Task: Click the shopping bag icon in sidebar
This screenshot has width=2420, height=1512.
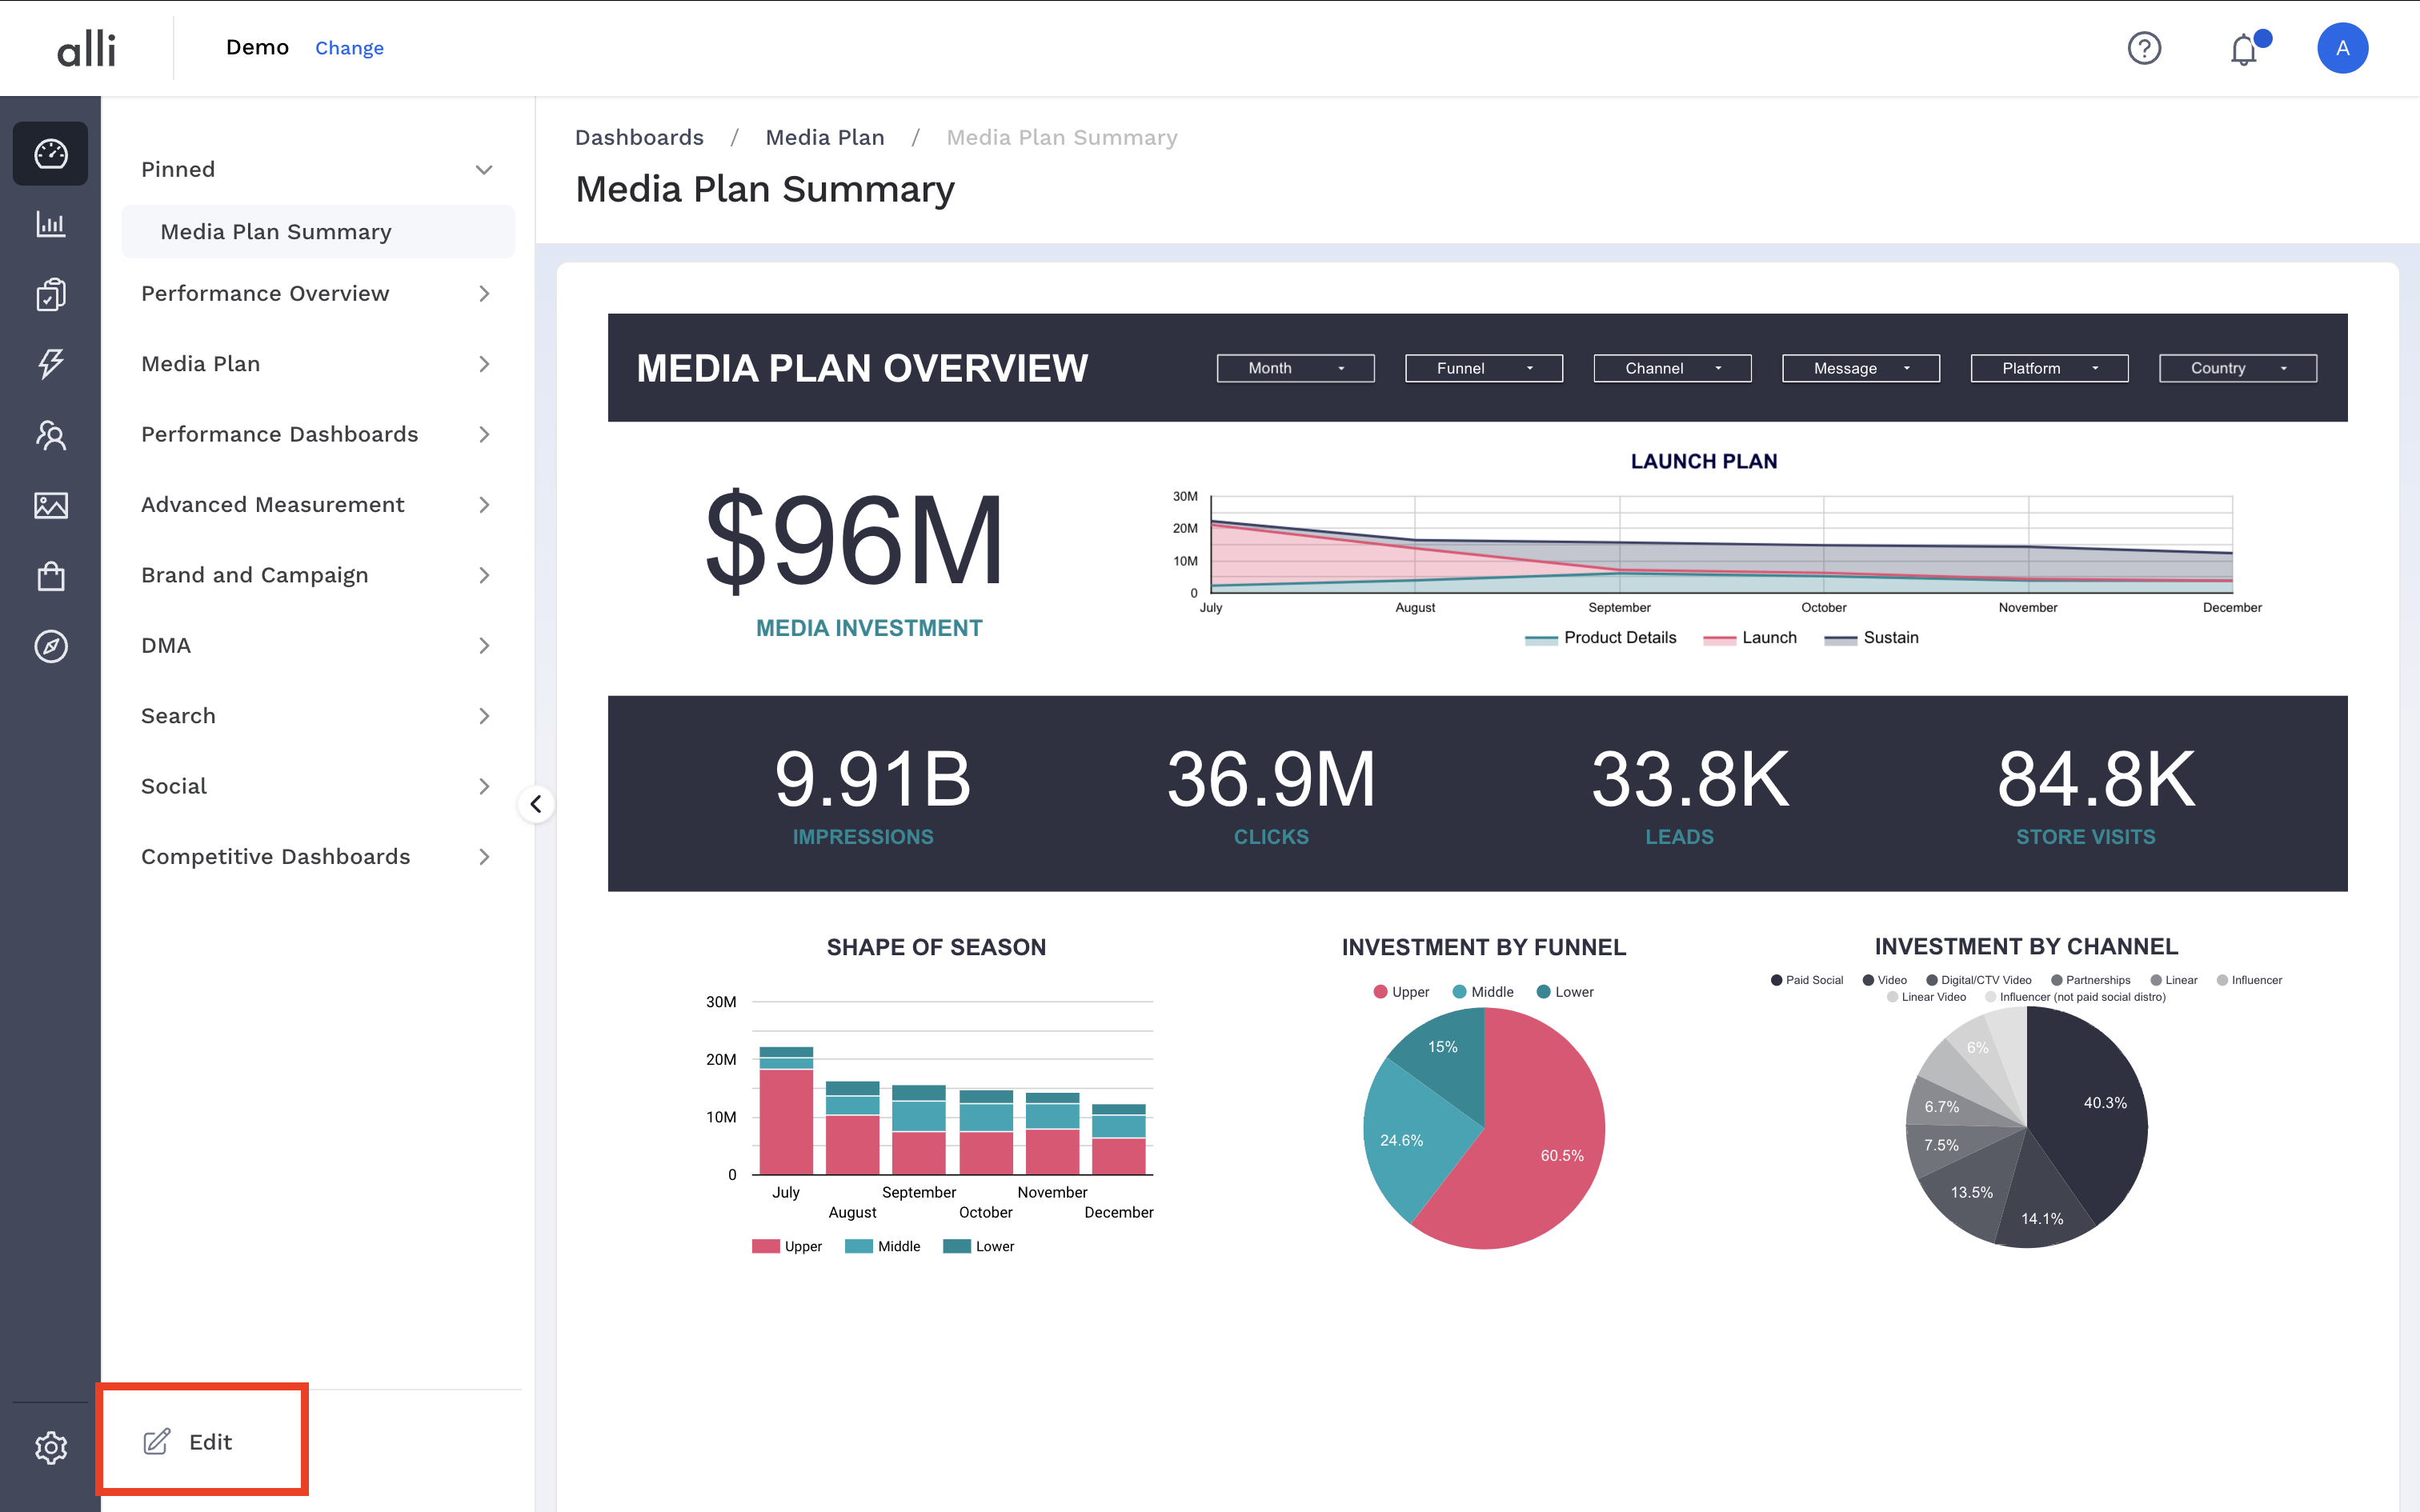Action: click(x=51, y=576)
